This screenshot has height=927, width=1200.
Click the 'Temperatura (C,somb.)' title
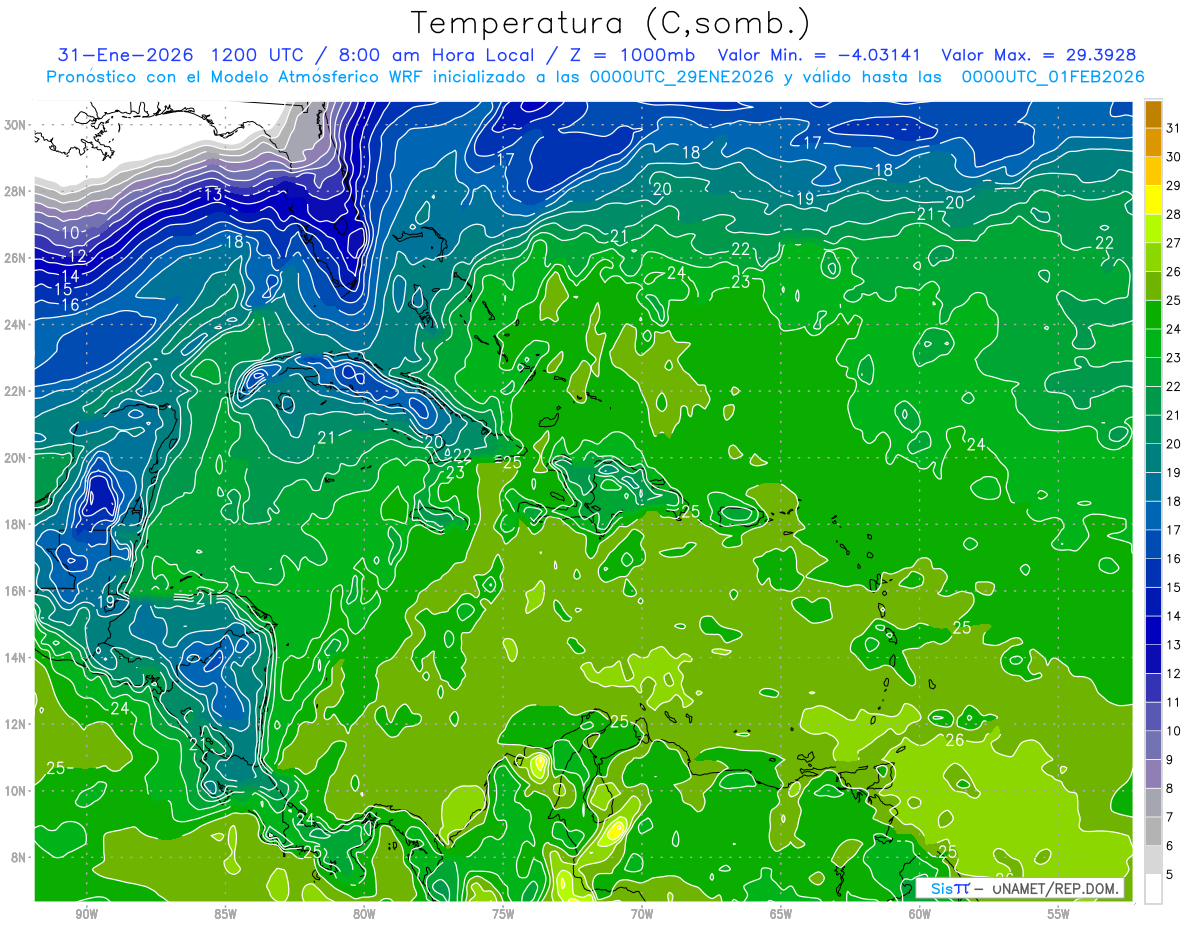coord(610,23)
